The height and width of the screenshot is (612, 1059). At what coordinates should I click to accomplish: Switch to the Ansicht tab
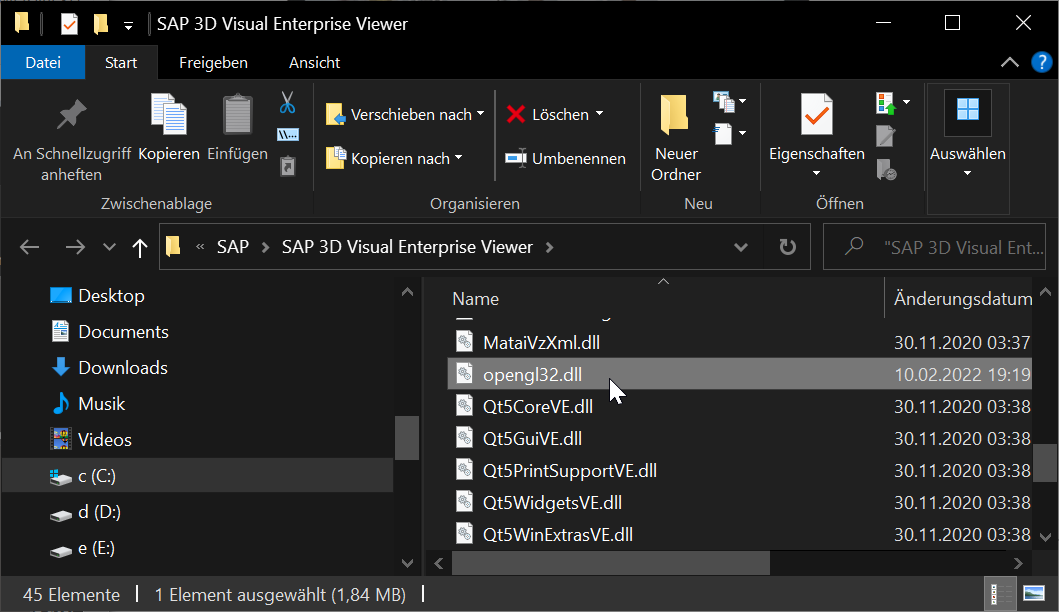point(315,62)
